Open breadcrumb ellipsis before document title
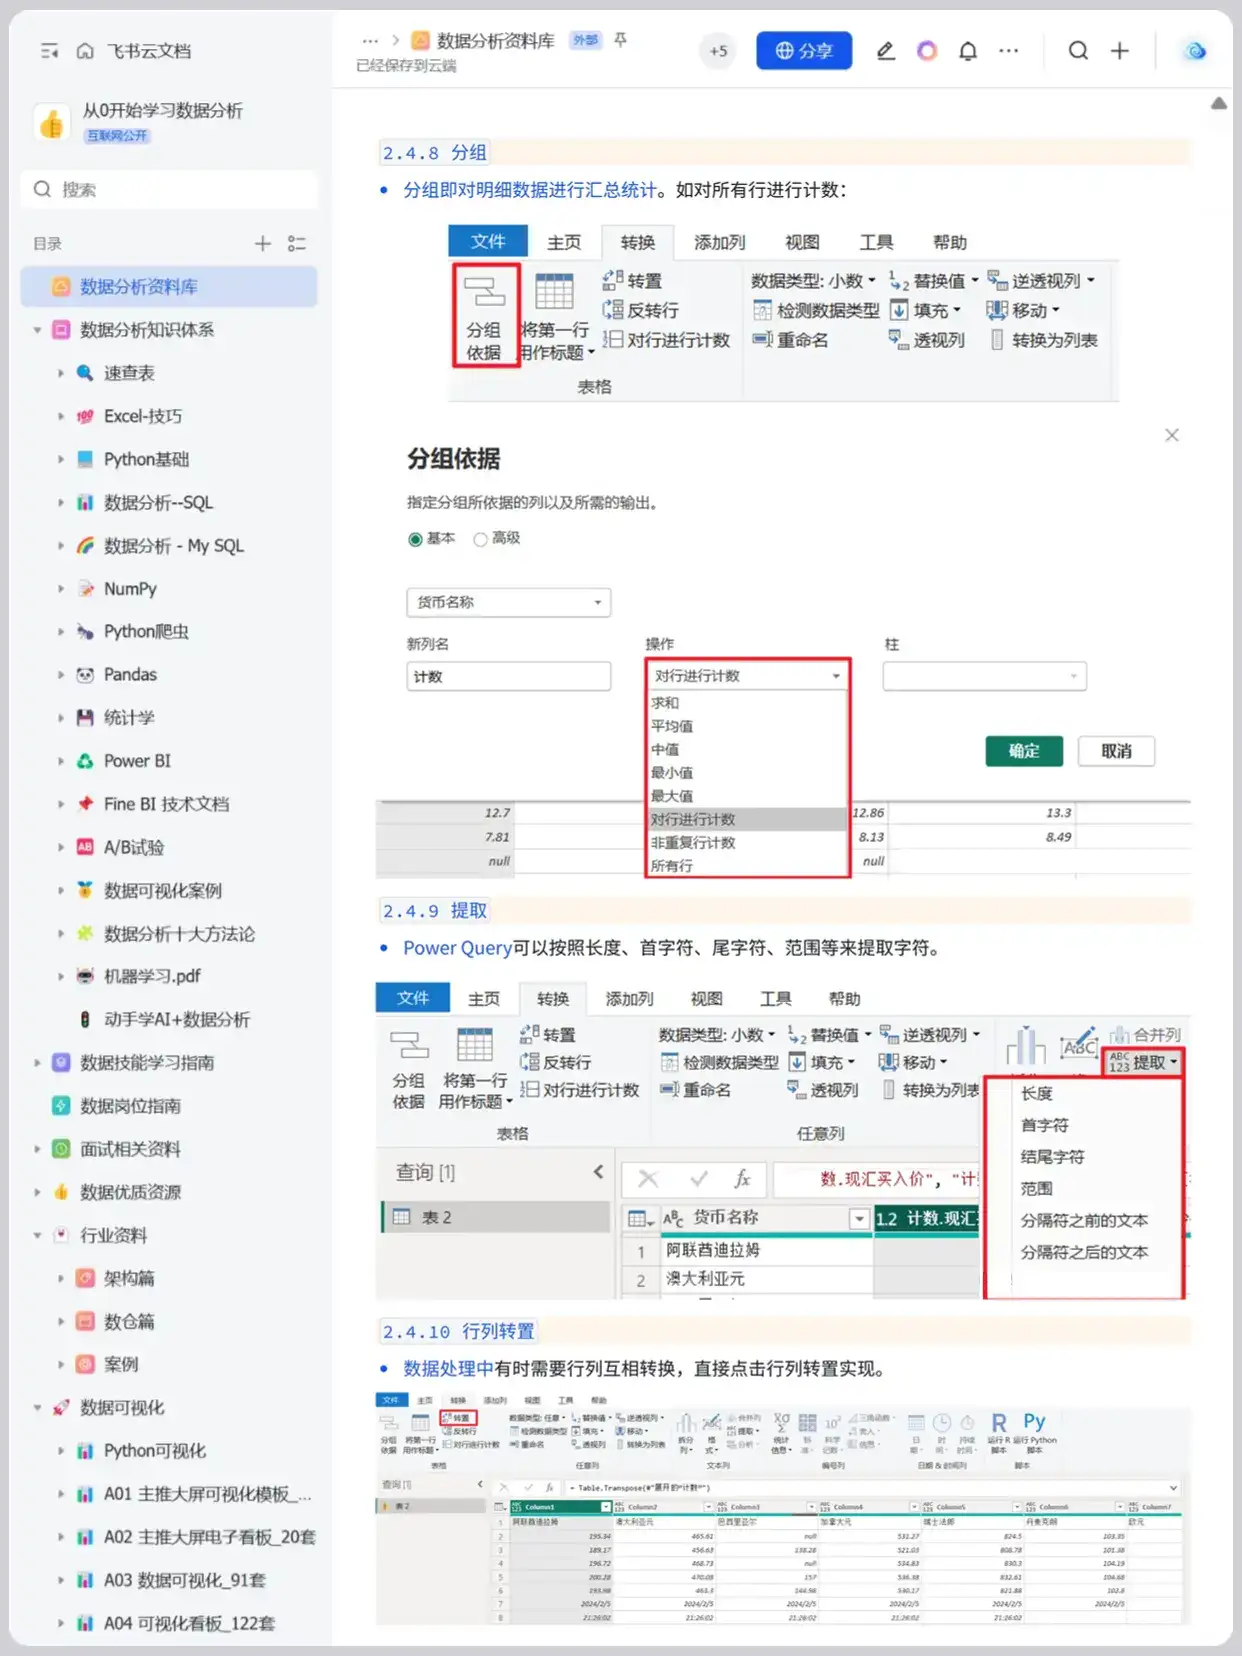 coord(370,41)
